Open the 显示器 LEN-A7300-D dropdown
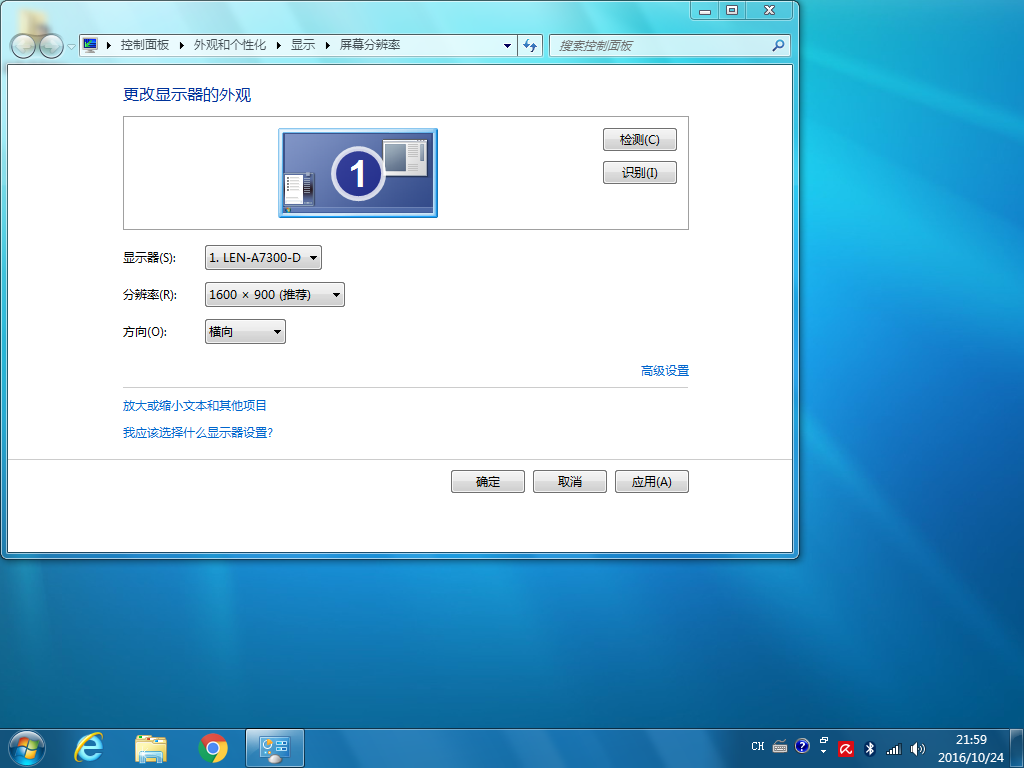 pos(263,257)
